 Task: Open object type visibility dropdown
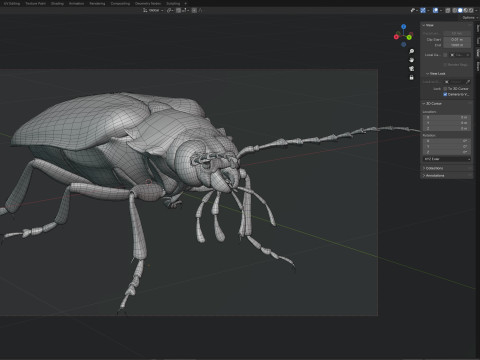(414, 10)
